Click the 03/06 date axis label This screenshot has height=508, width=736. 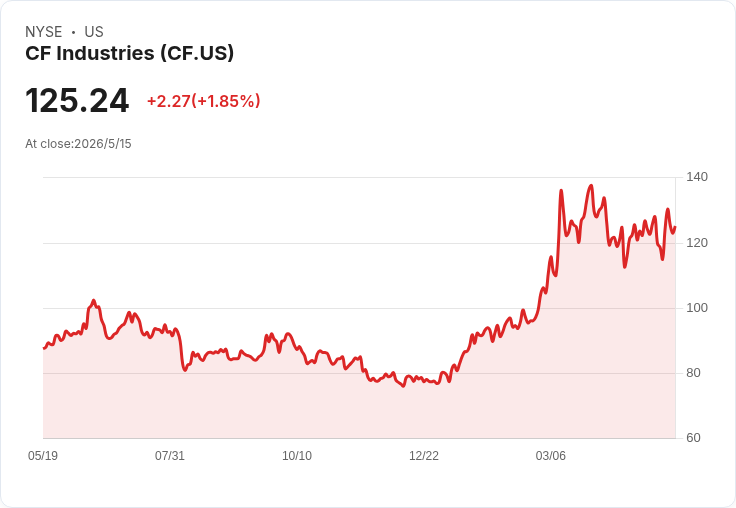click(551, 455)
